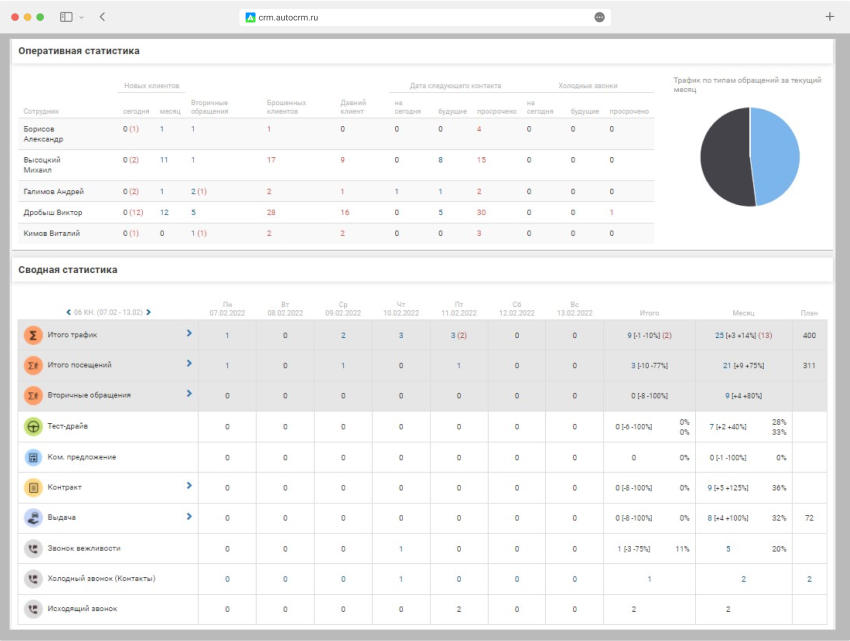Click the yellow Контракт document icon
This screenshot has height=641, width=850.
[32, 488]
